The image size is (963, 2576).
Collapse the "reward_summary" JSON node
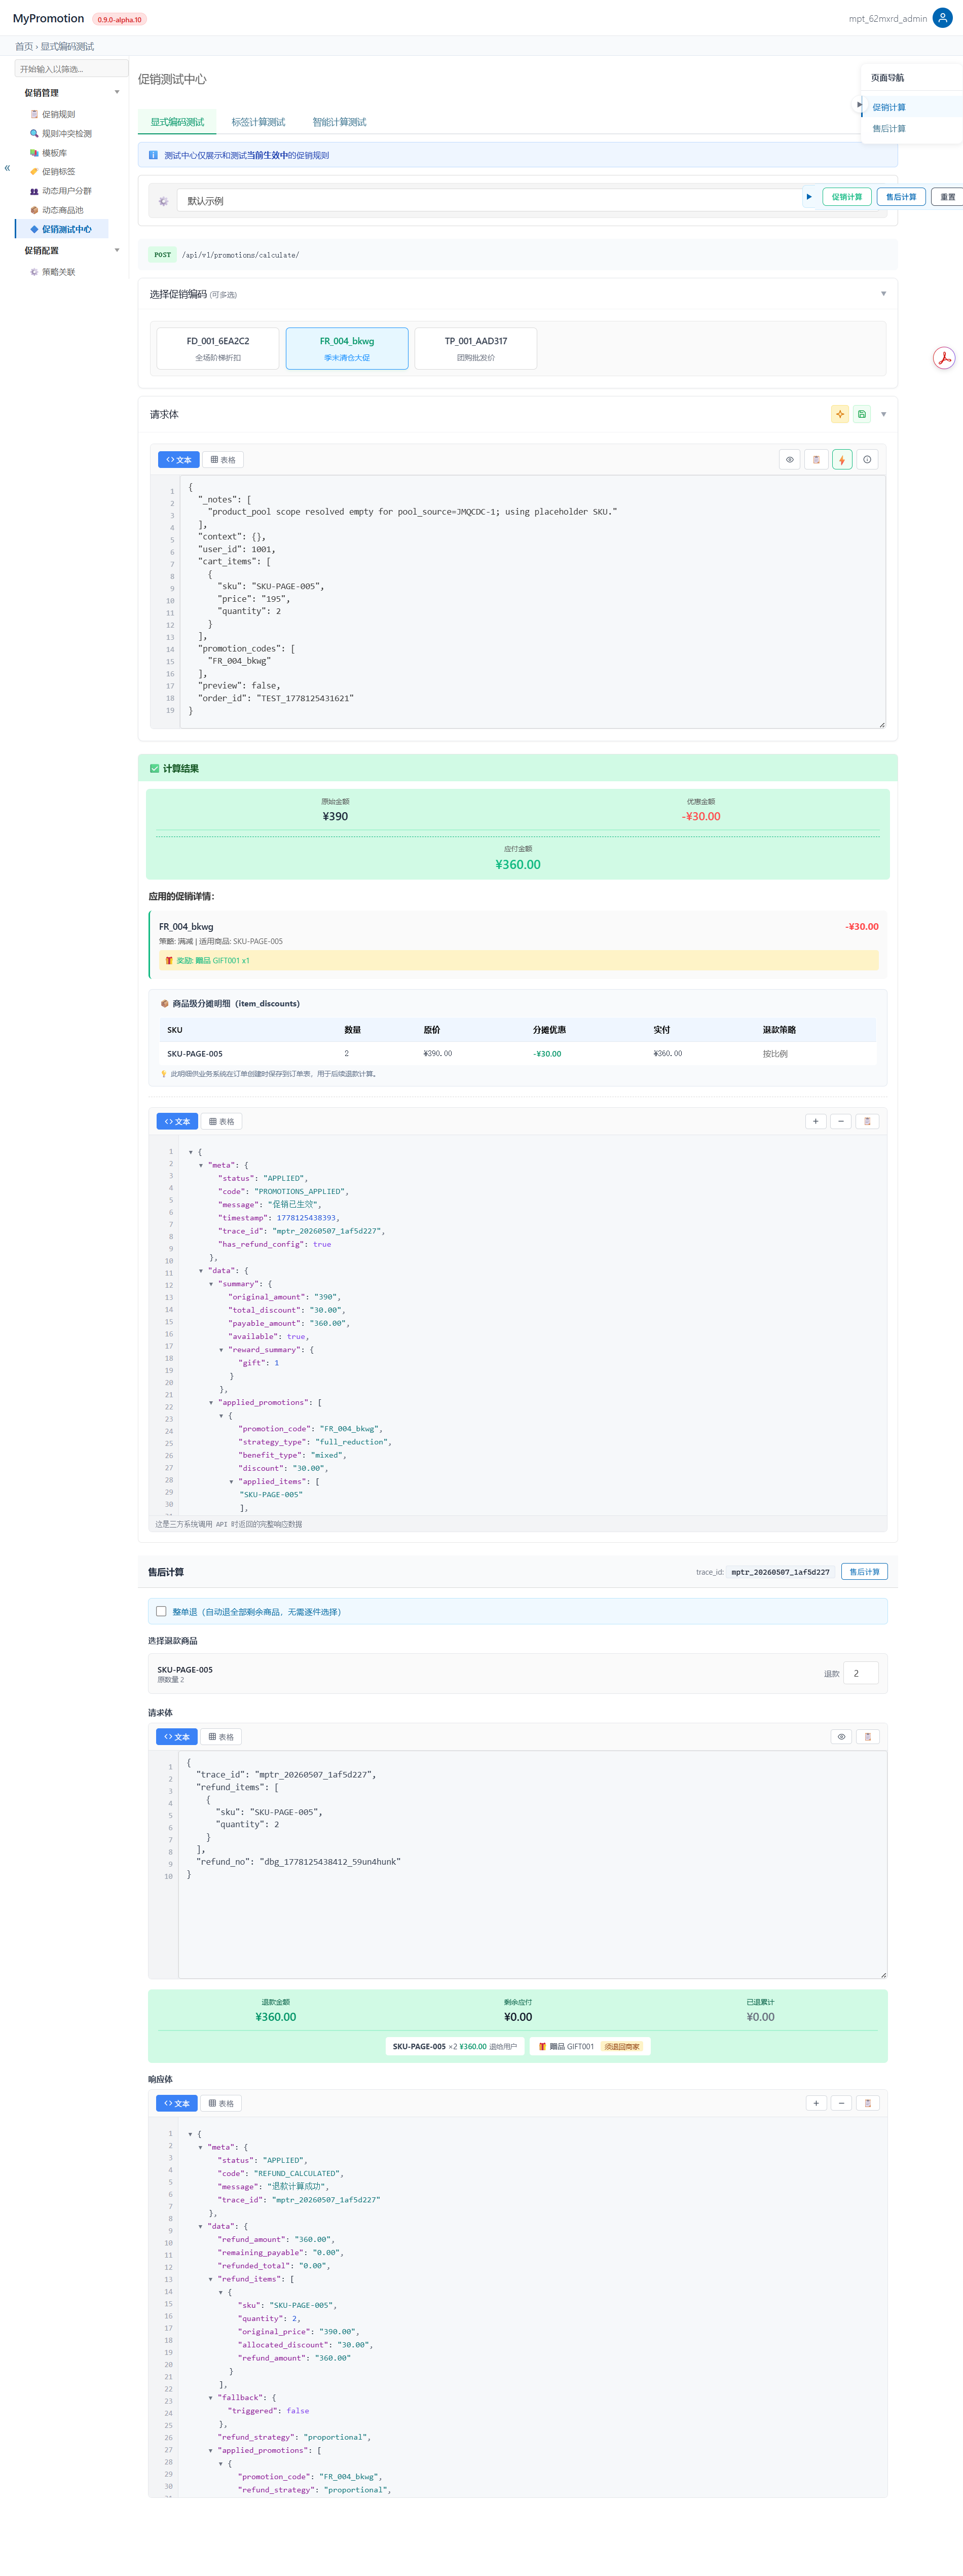coord(221,1350)
